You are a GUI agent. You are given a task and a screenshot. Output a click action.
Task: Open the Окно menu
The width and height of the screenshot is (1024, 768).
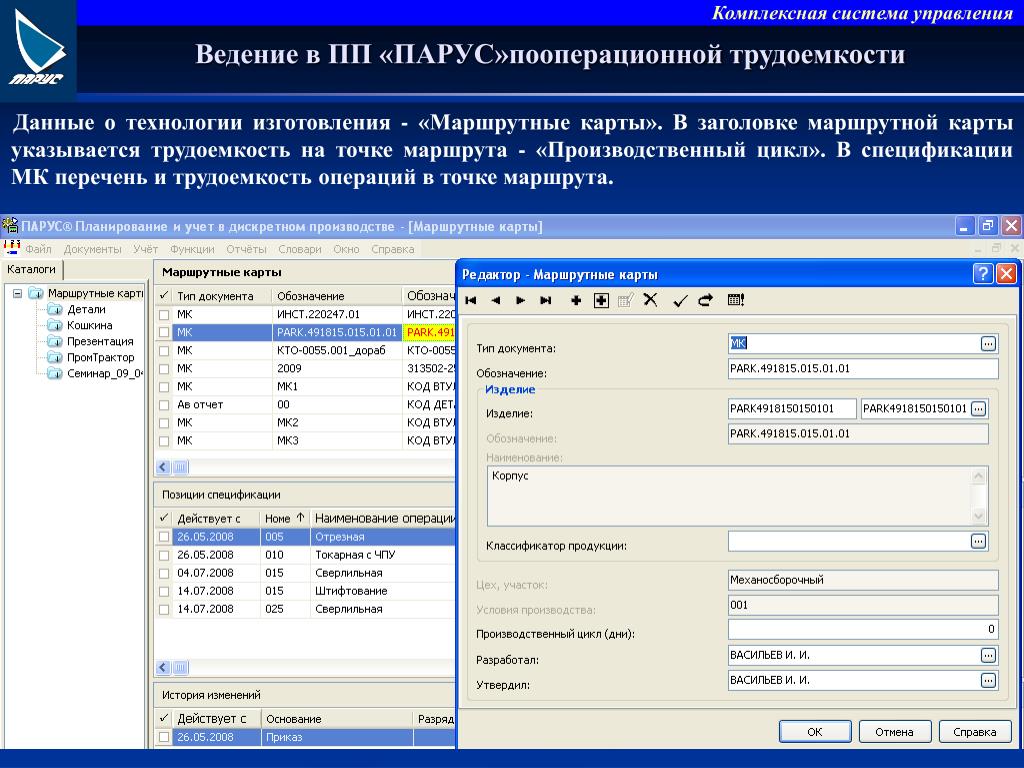pyautogui.click(x=346, y=249)
